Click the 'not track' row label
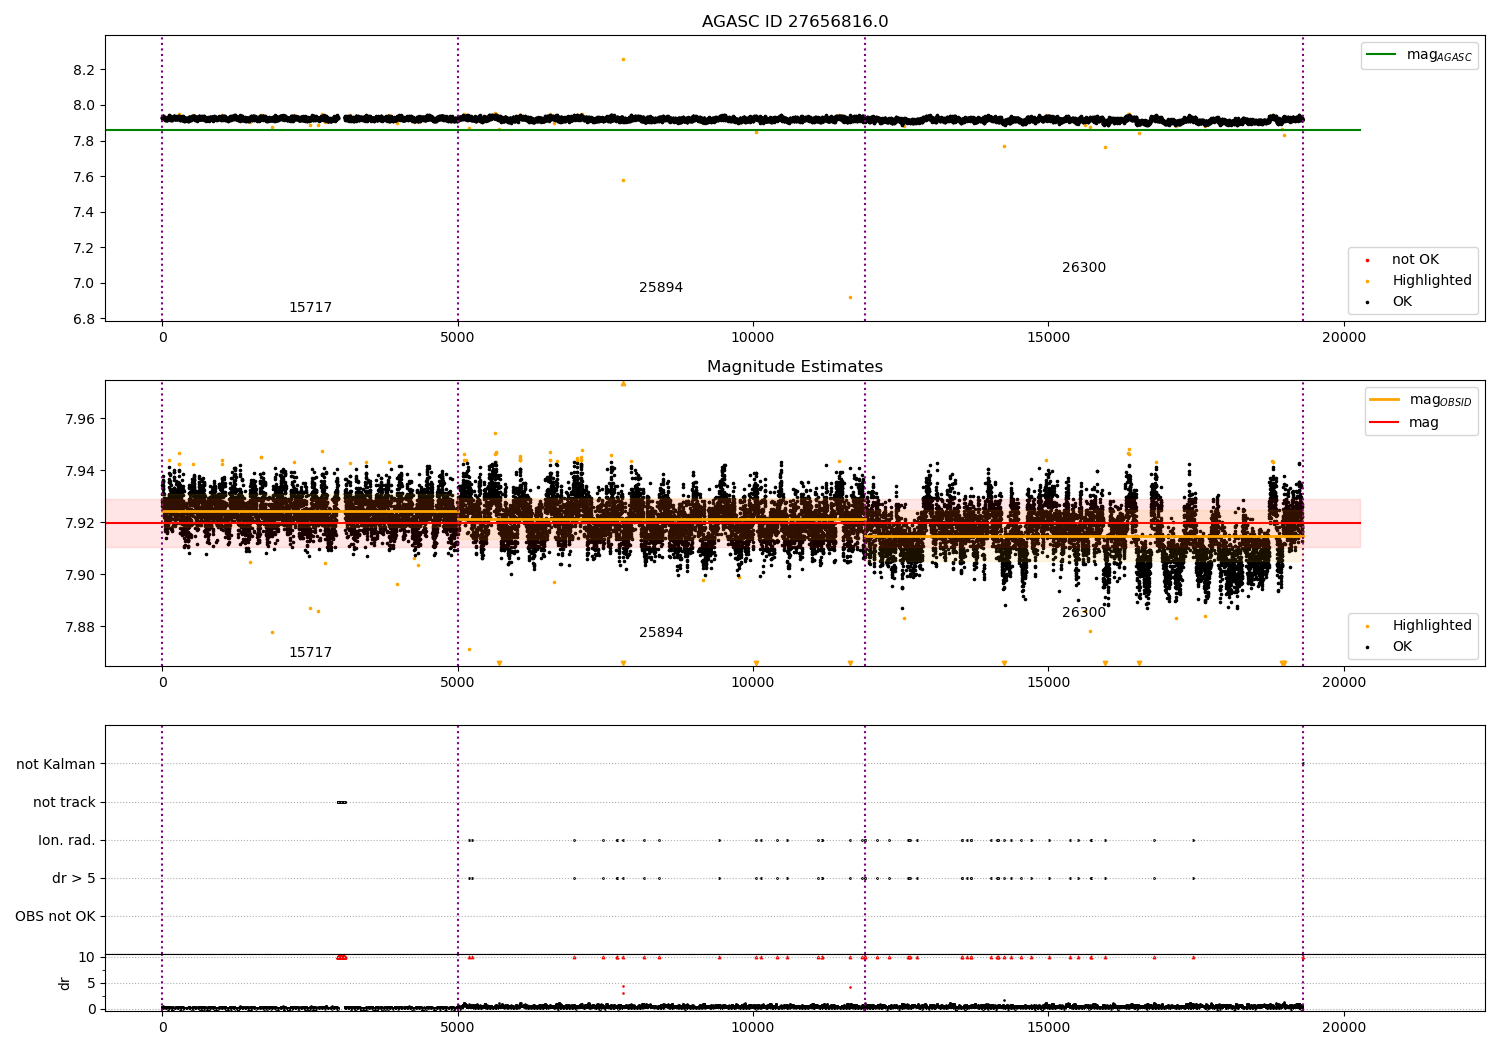 64,803
